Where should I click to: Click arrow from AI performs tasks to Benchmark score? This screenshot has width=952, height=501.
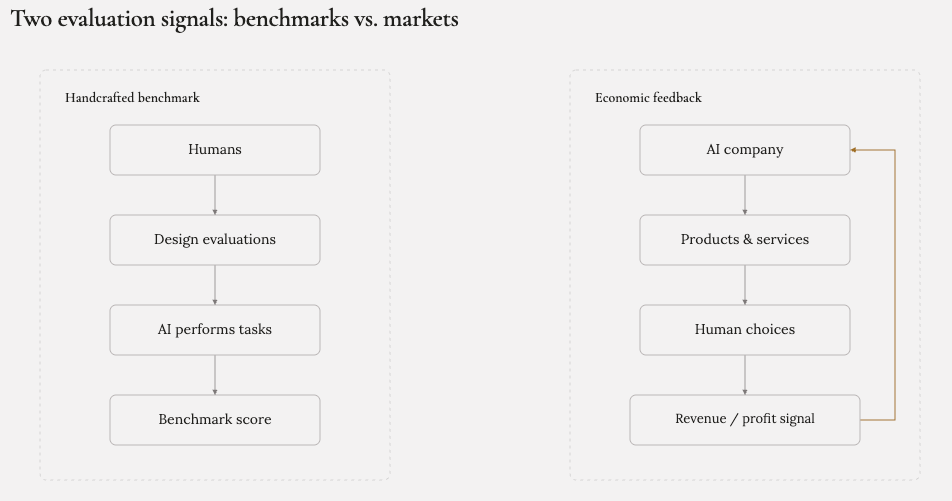pyautogui.click(x=215, y=375)
